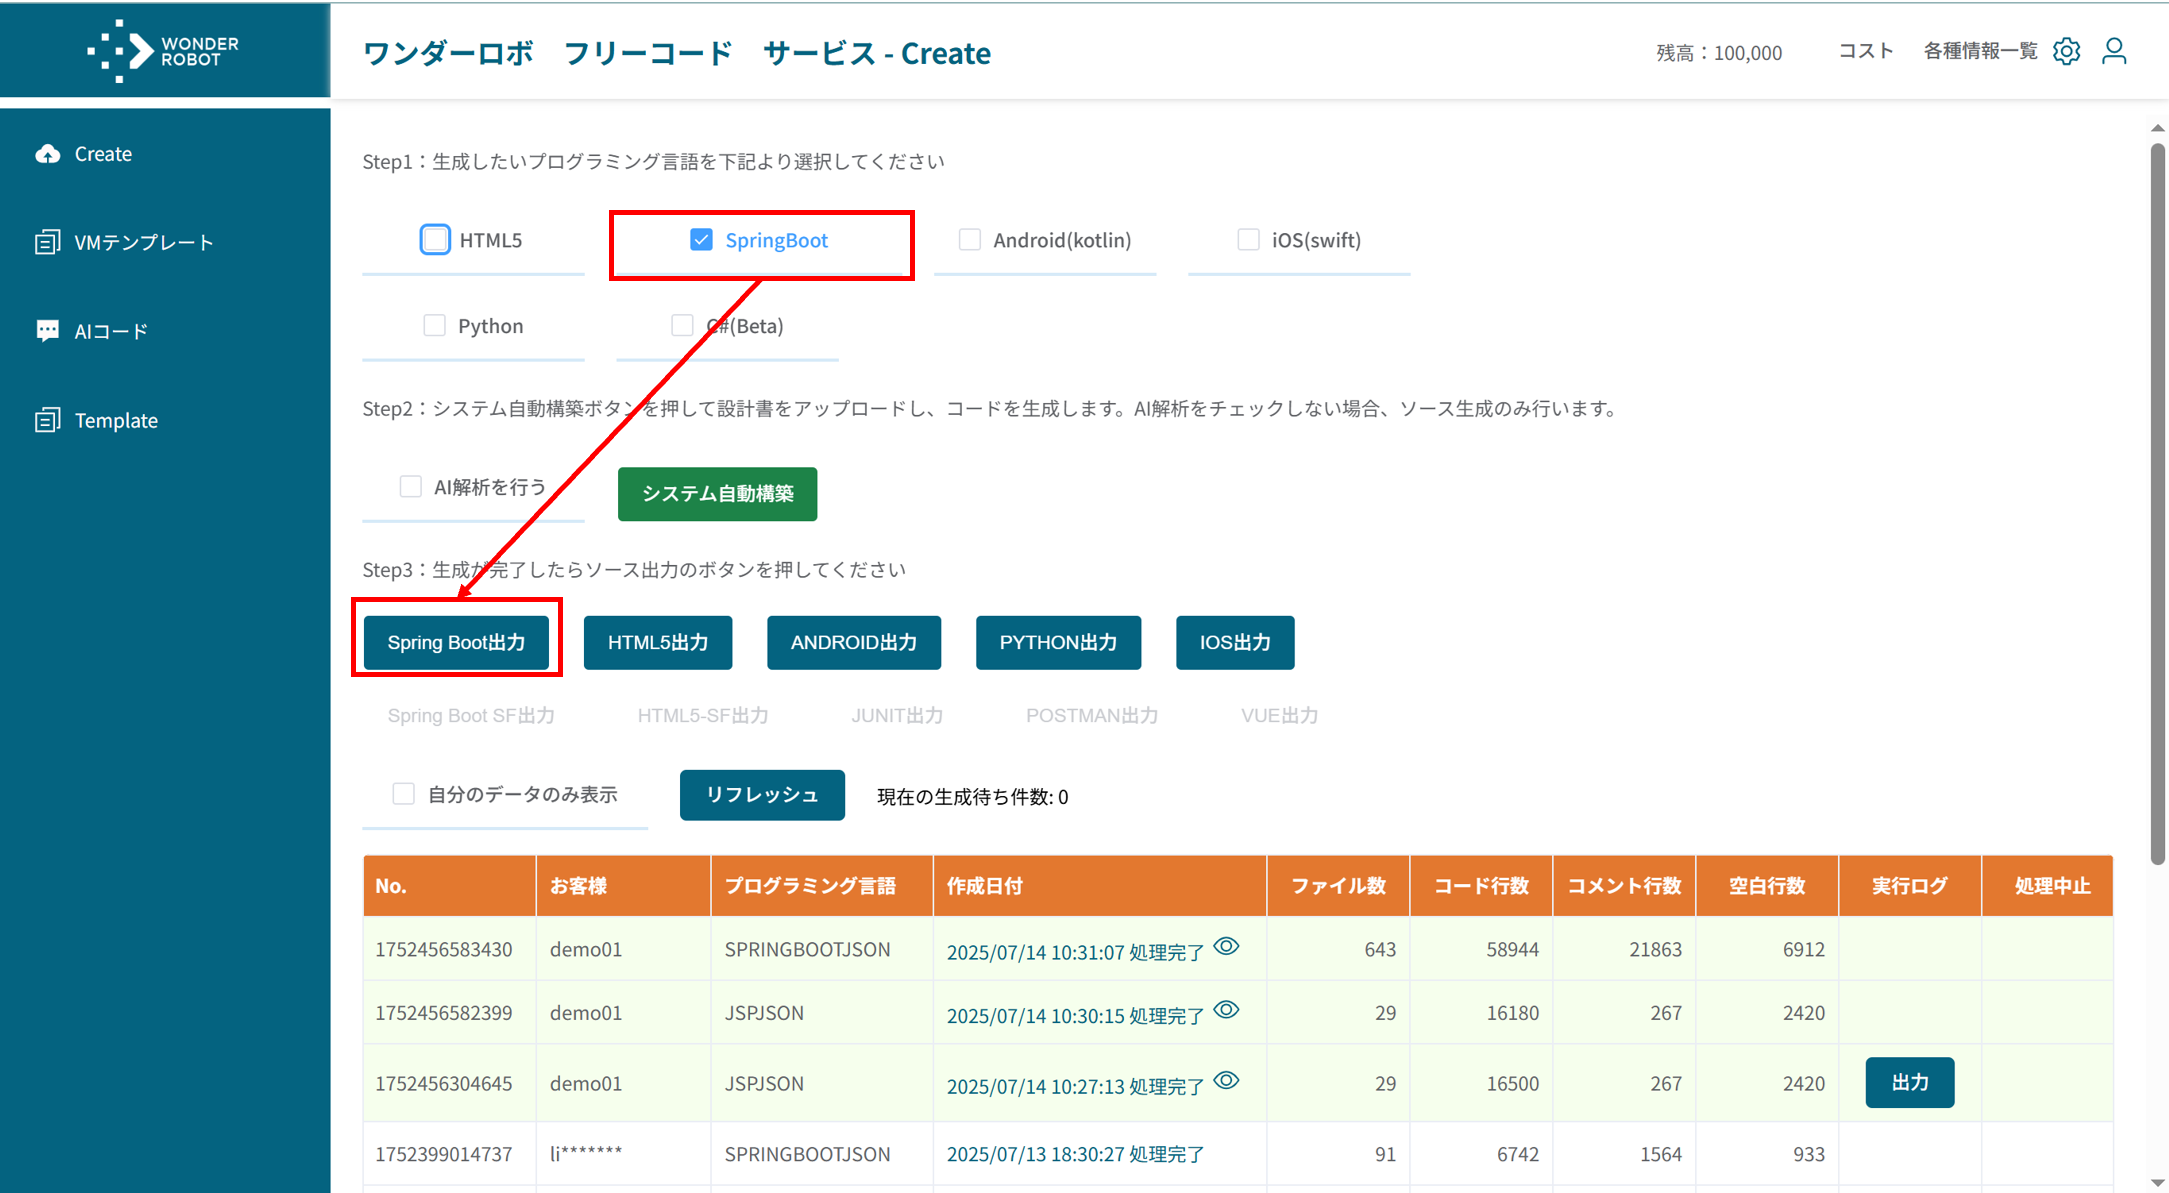
Task: Click the disabled VUE出力 button
Action: pyautogui.click(x=1280, y=716)
